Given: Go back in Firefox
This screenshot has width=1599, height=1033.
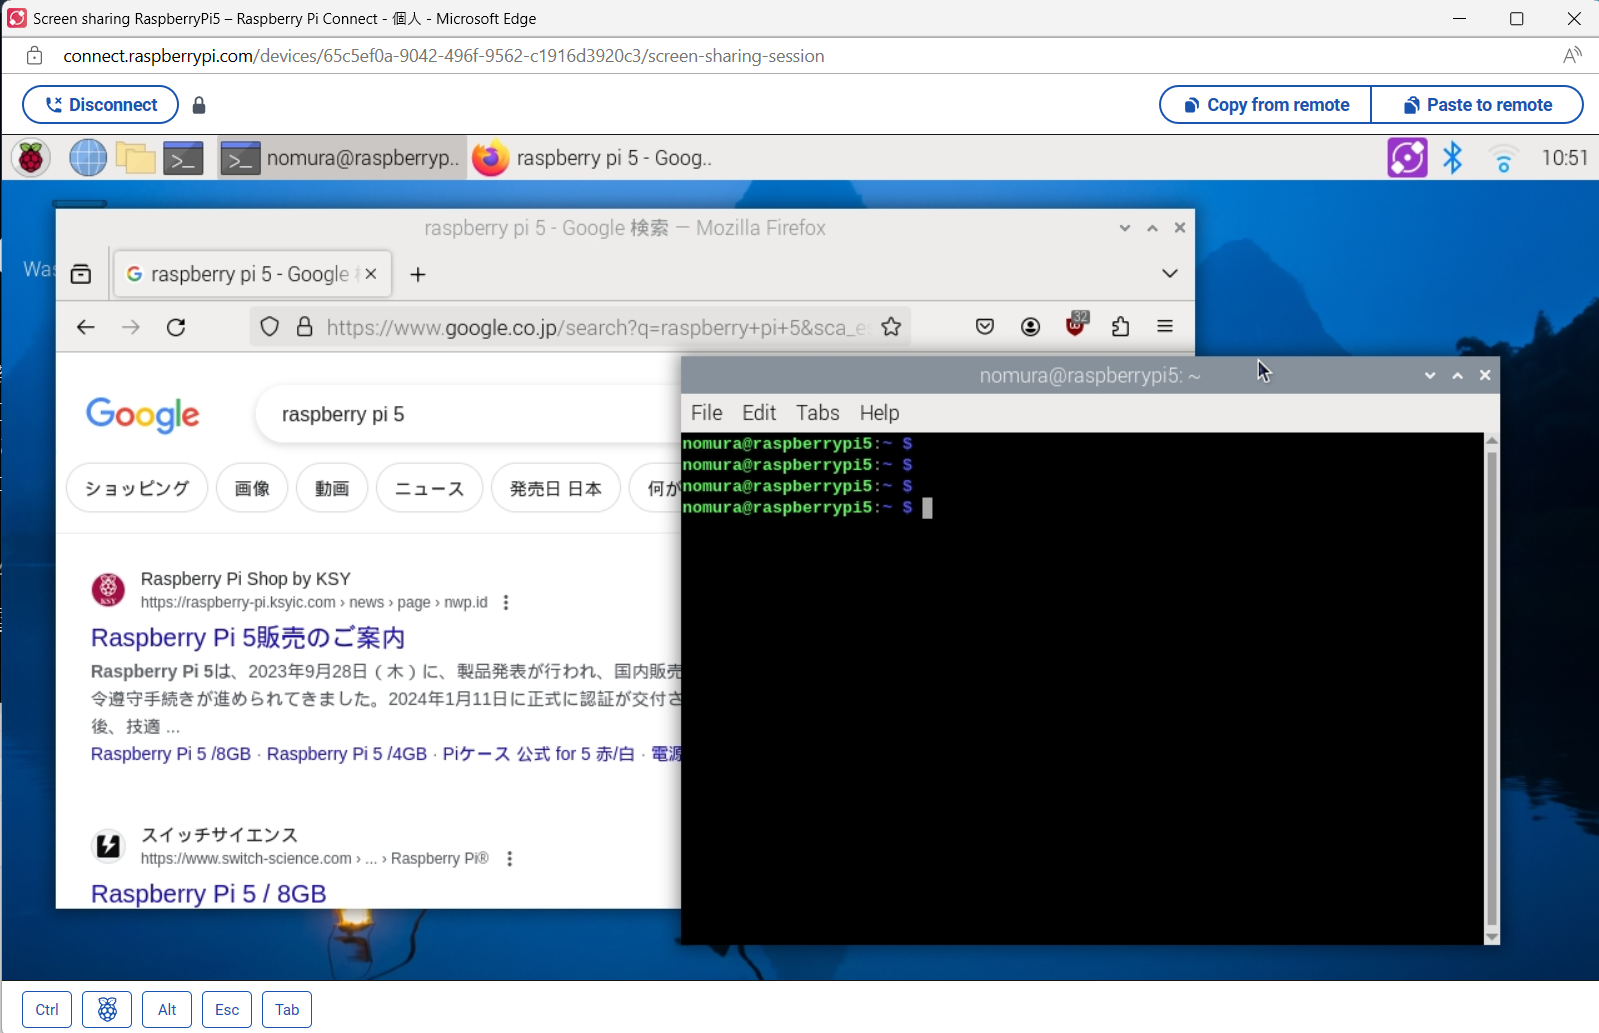Looking at the screenshot, I should coord(86,327).
